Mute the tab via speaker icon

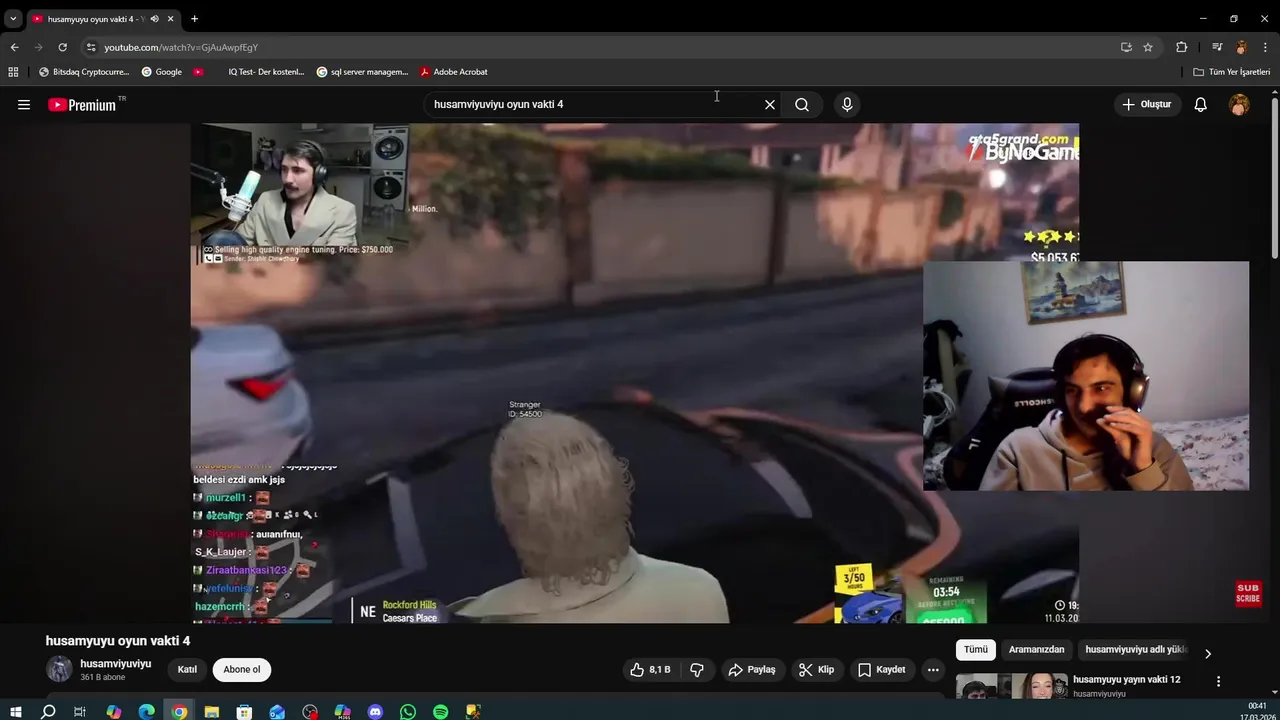pyautogui.click(x=154, y=19)
